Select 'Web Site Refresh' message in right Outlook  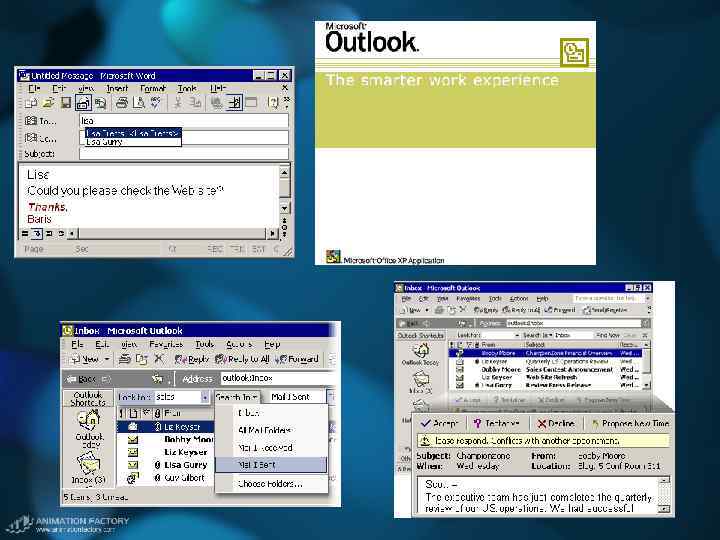pos(546,377)
